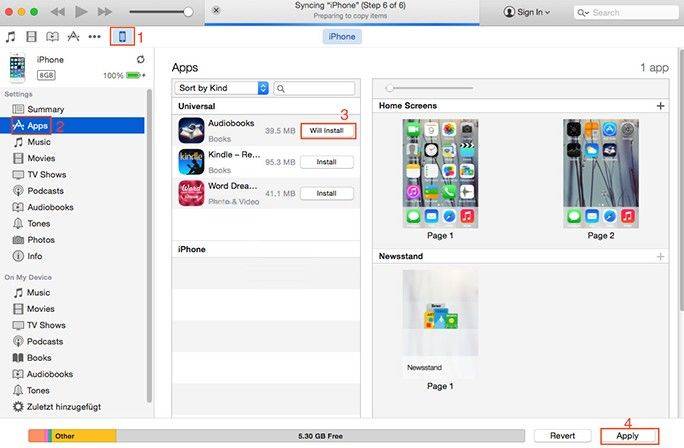This screenshot has width=684, height=448.
Task: Click the Word Dream app icon
Action: tap(191, 193)
